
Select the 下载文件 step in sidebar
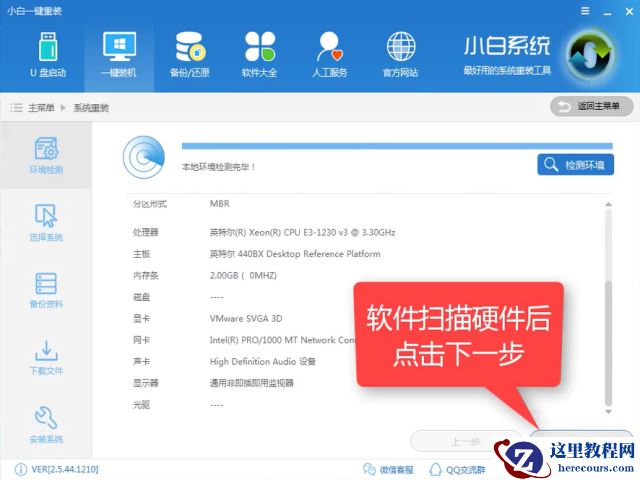(46, 358)
